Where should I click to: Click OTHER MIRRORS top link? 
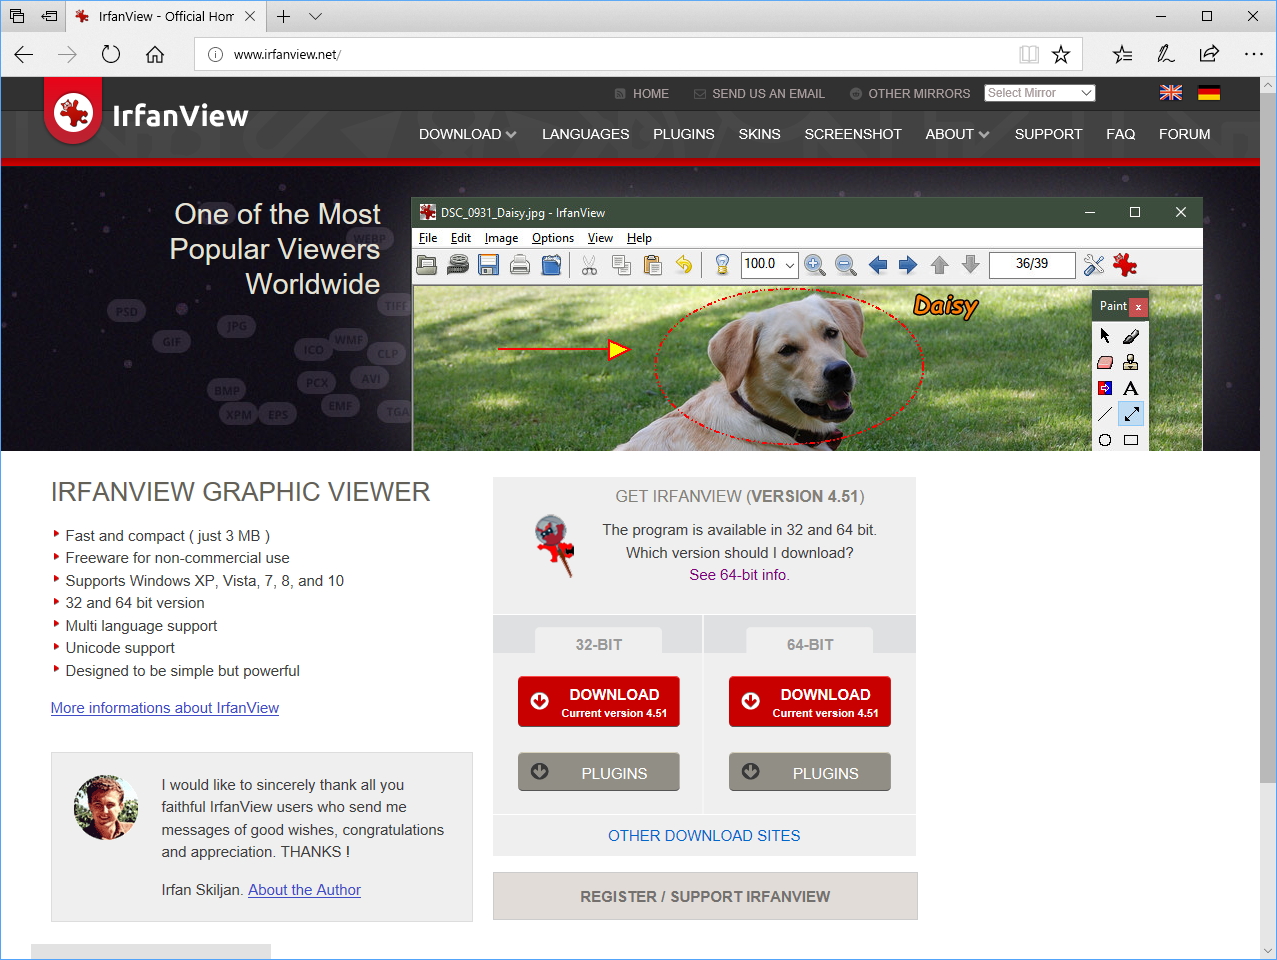[910, 93]
